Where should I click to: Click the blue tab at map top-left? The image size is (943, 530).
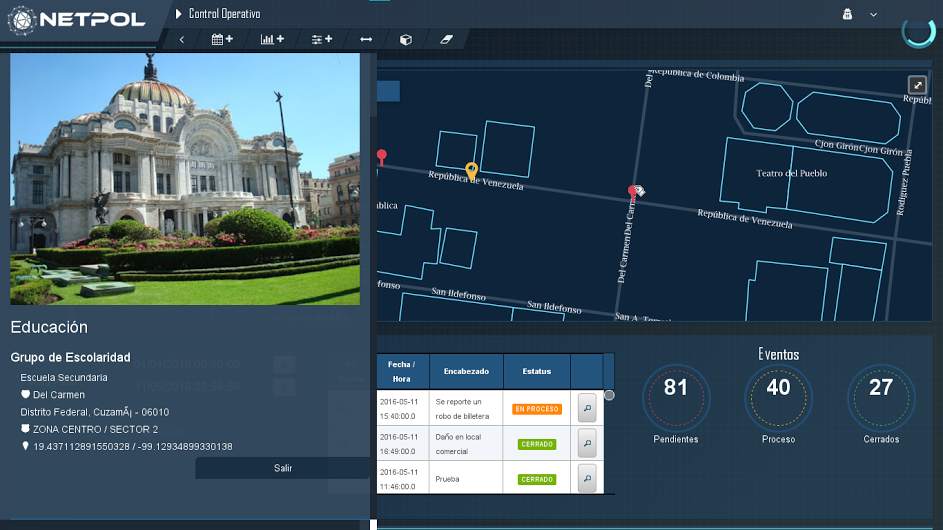(x=389, y=91)
